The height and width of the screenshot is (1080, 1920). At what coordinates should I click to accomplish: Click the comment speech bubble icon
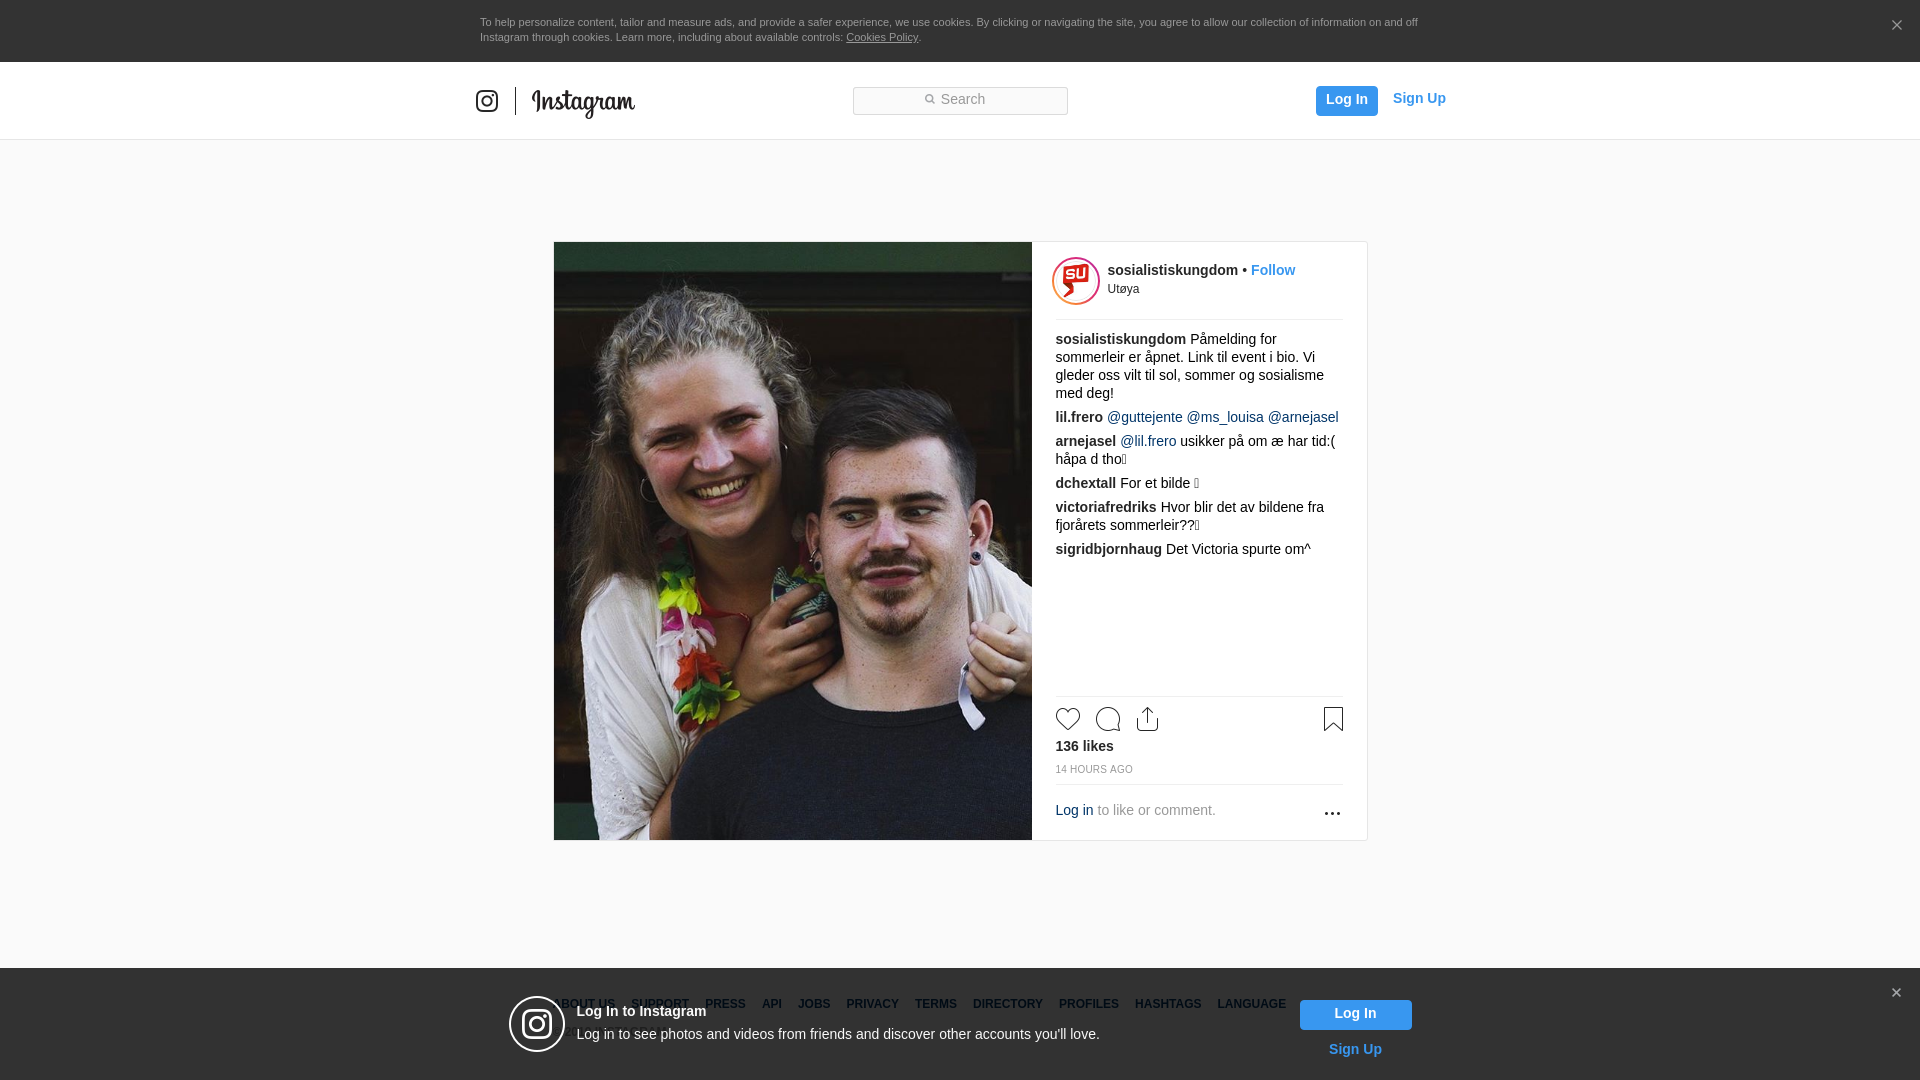pos(1108,719)
